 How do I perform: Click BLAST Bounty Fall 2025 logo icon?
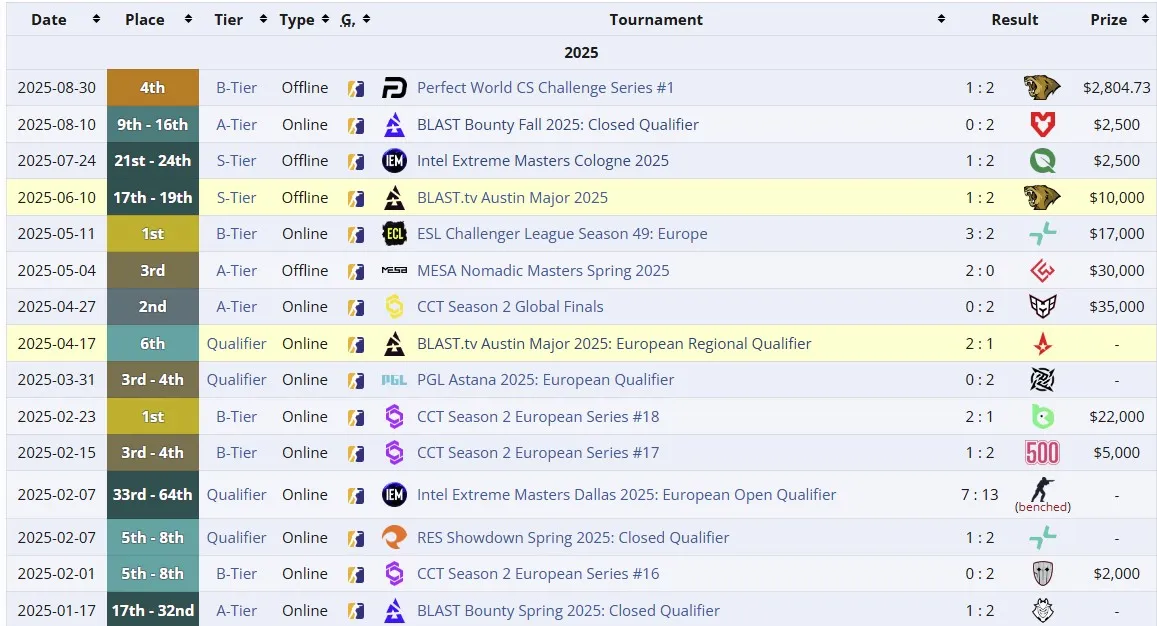(394, 125)
